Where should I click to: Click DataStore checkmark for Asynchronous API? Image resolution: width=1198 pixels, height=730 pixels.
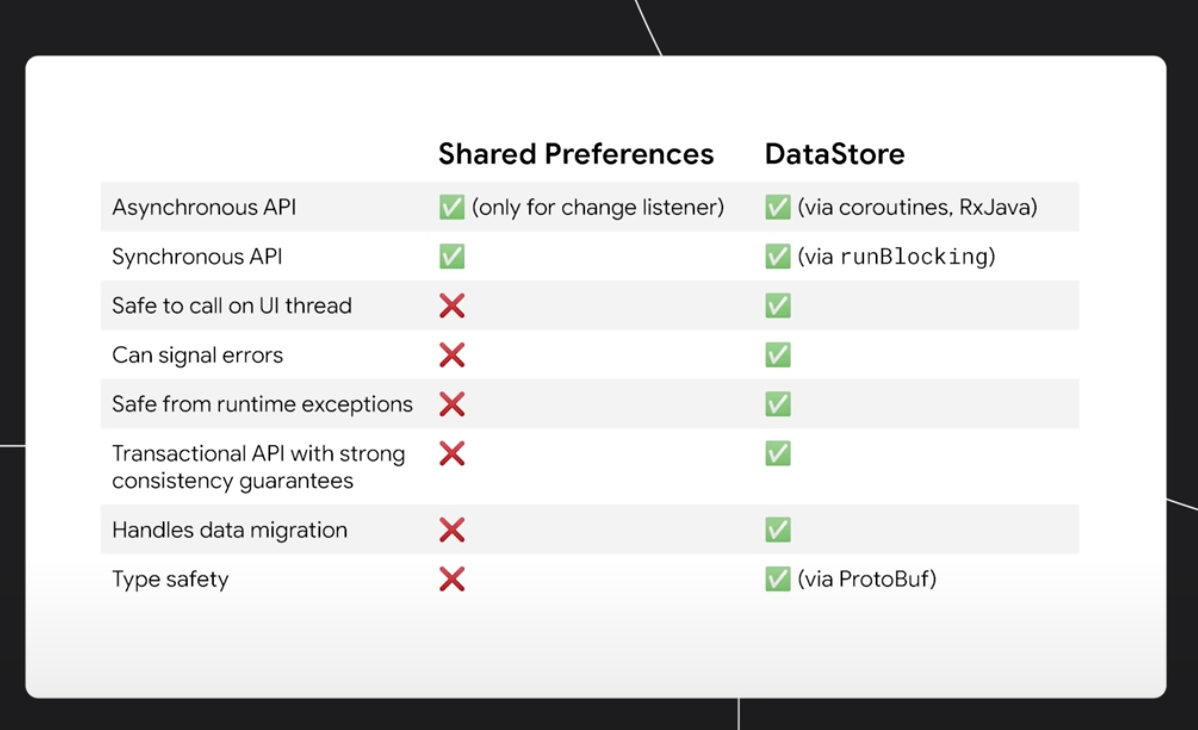[778, 206]
